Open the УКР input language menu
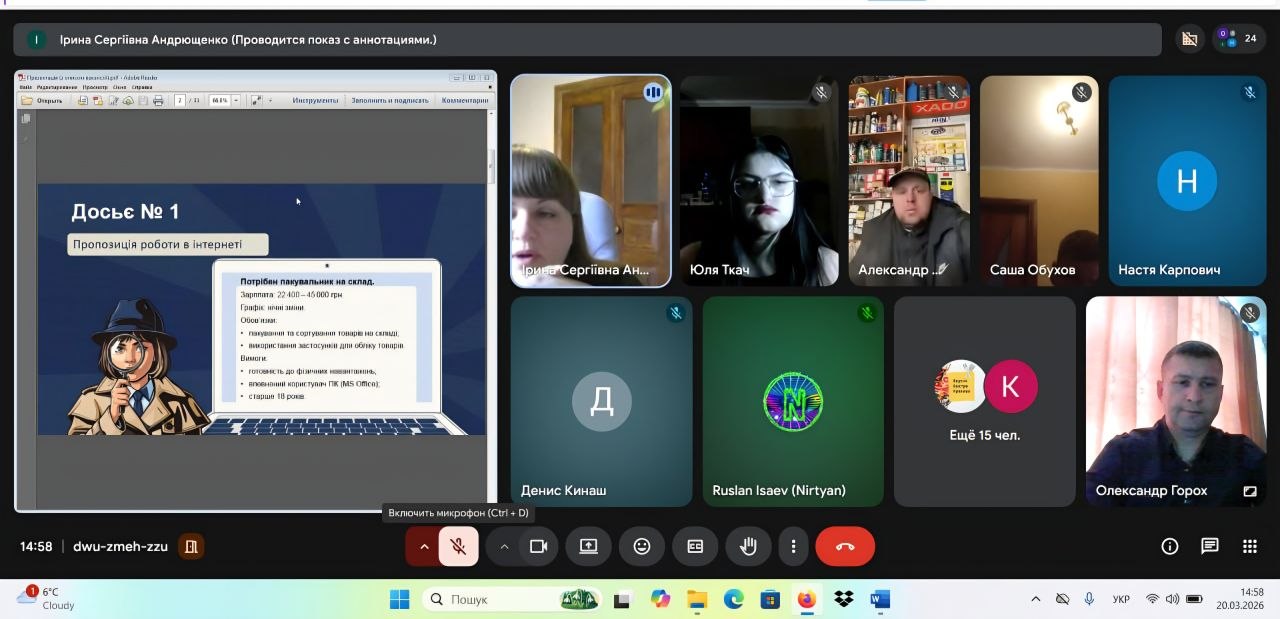The height and width of the screenshot is (619, 1280). coord(1121,599)
